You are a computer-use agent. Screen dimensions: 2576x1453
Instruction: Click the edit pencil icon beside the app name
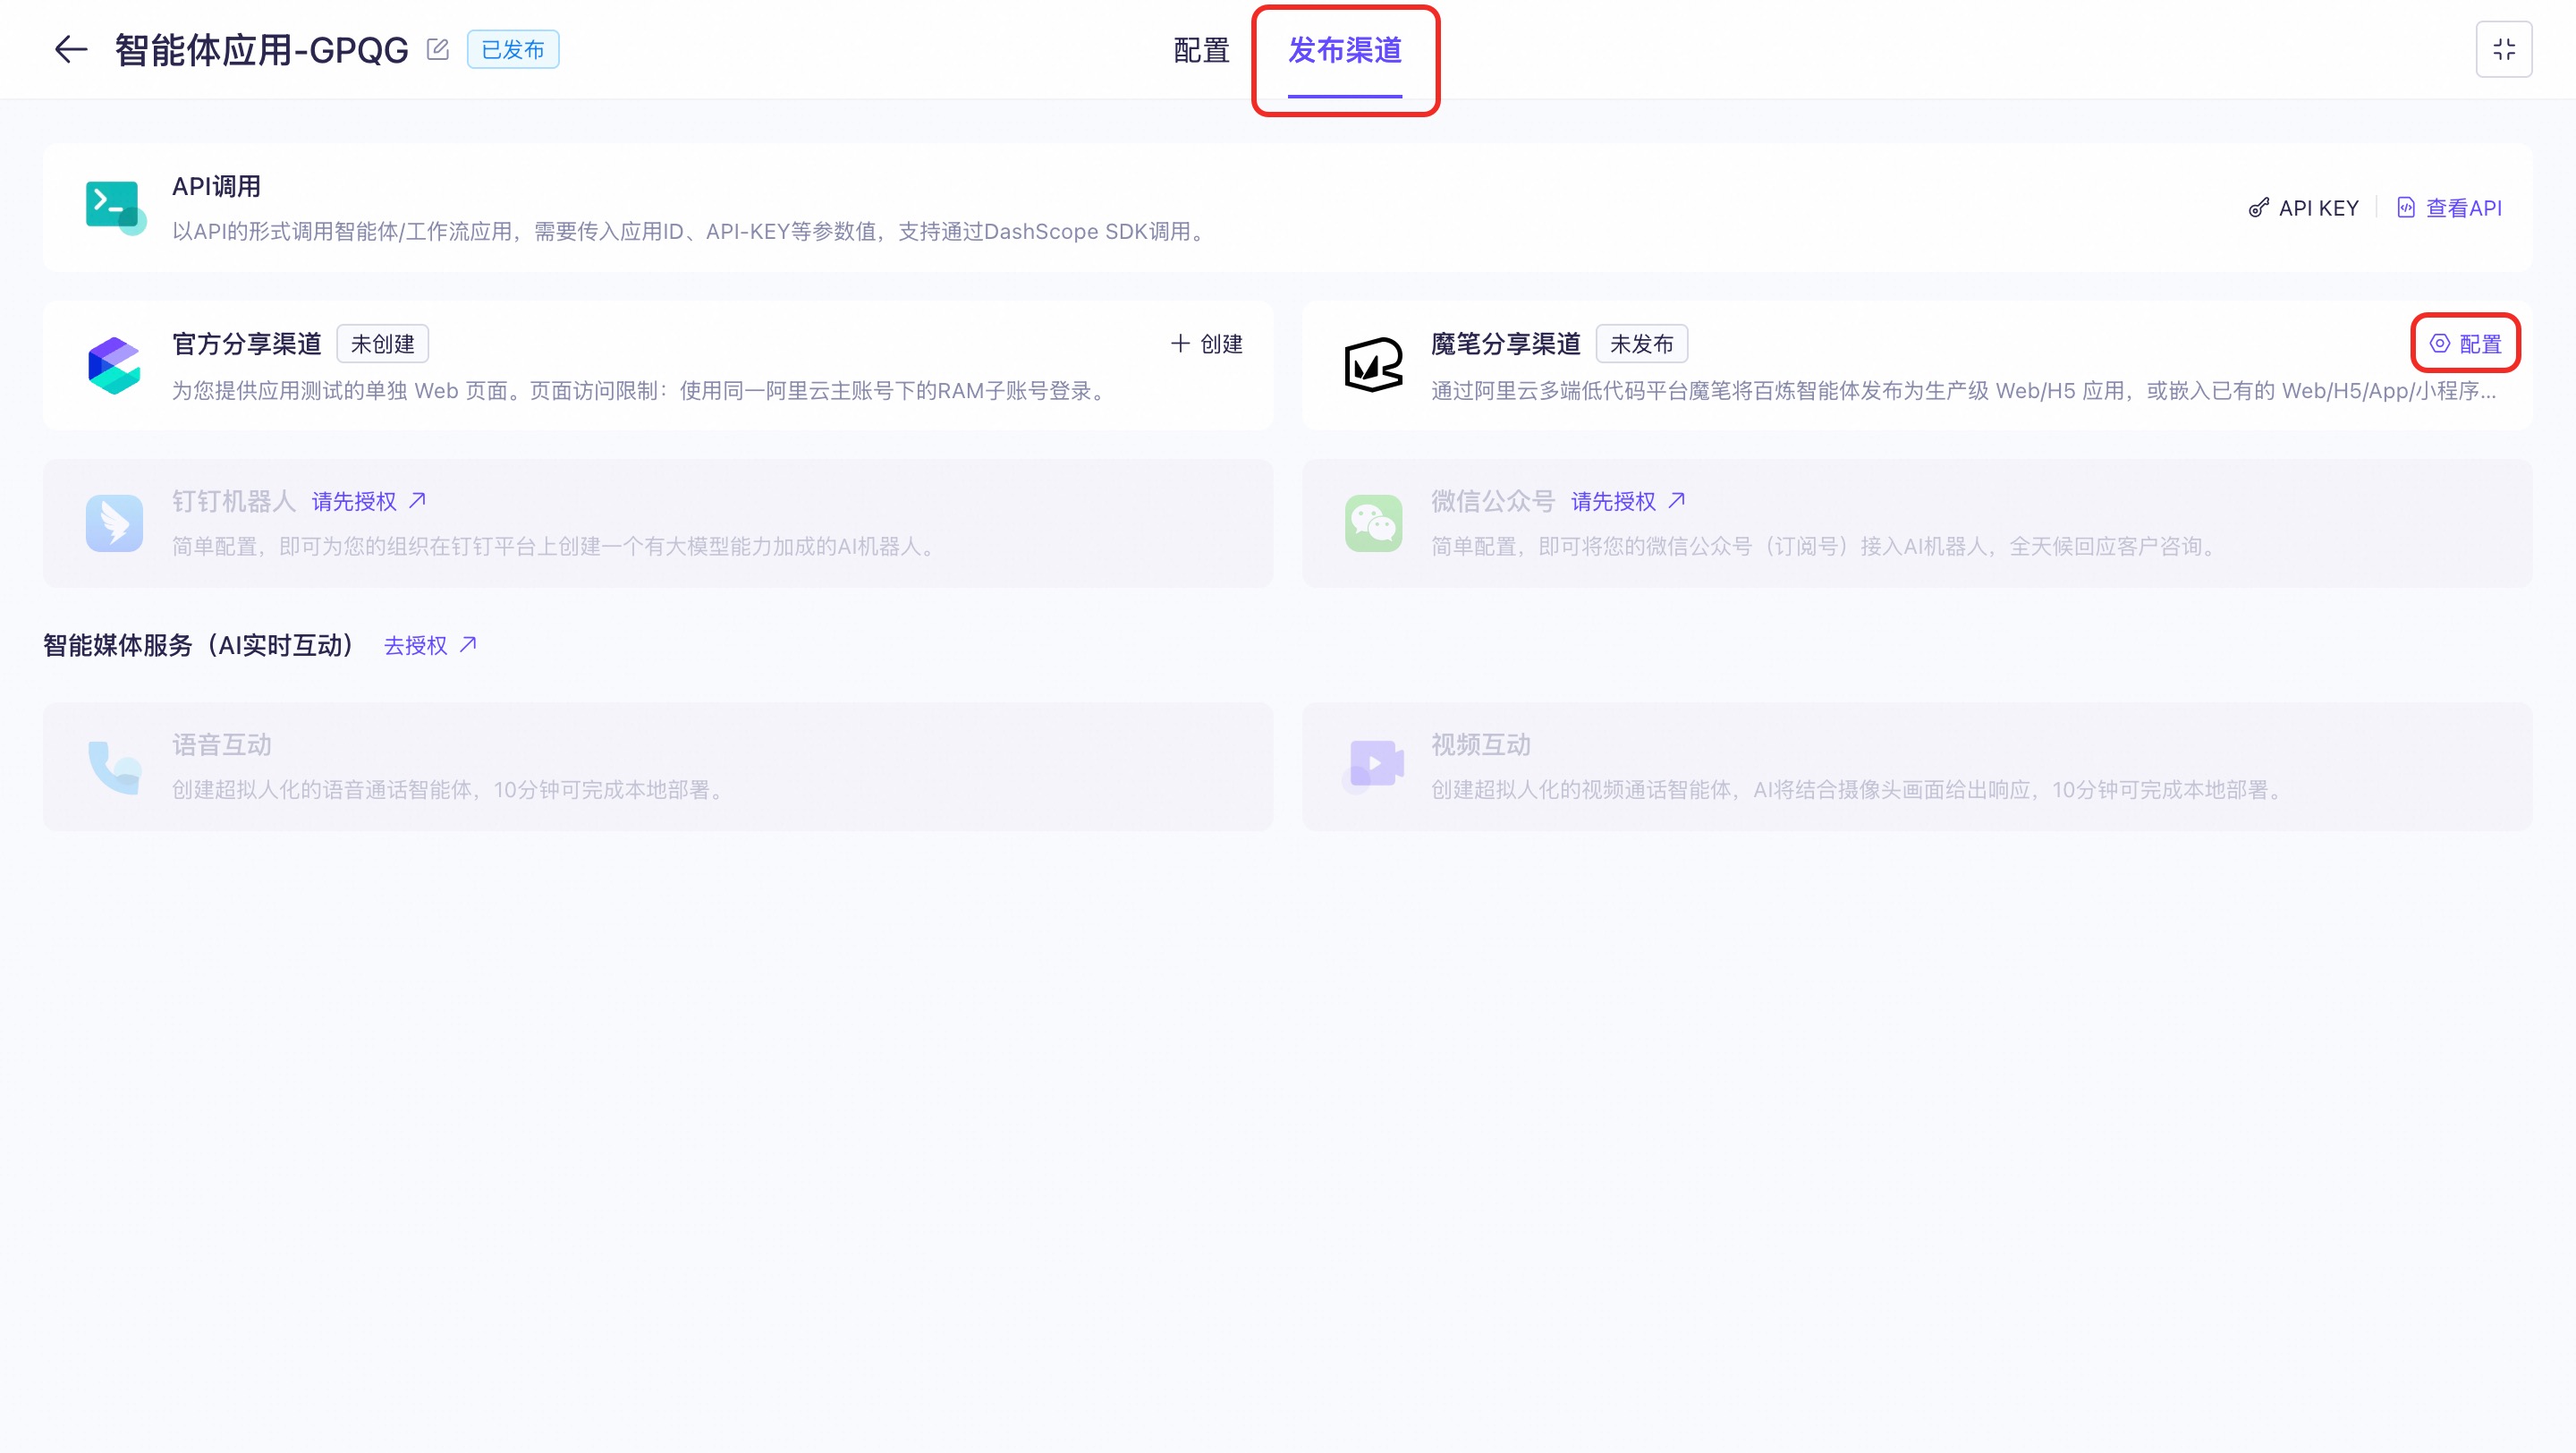click(x=437, y=49)
